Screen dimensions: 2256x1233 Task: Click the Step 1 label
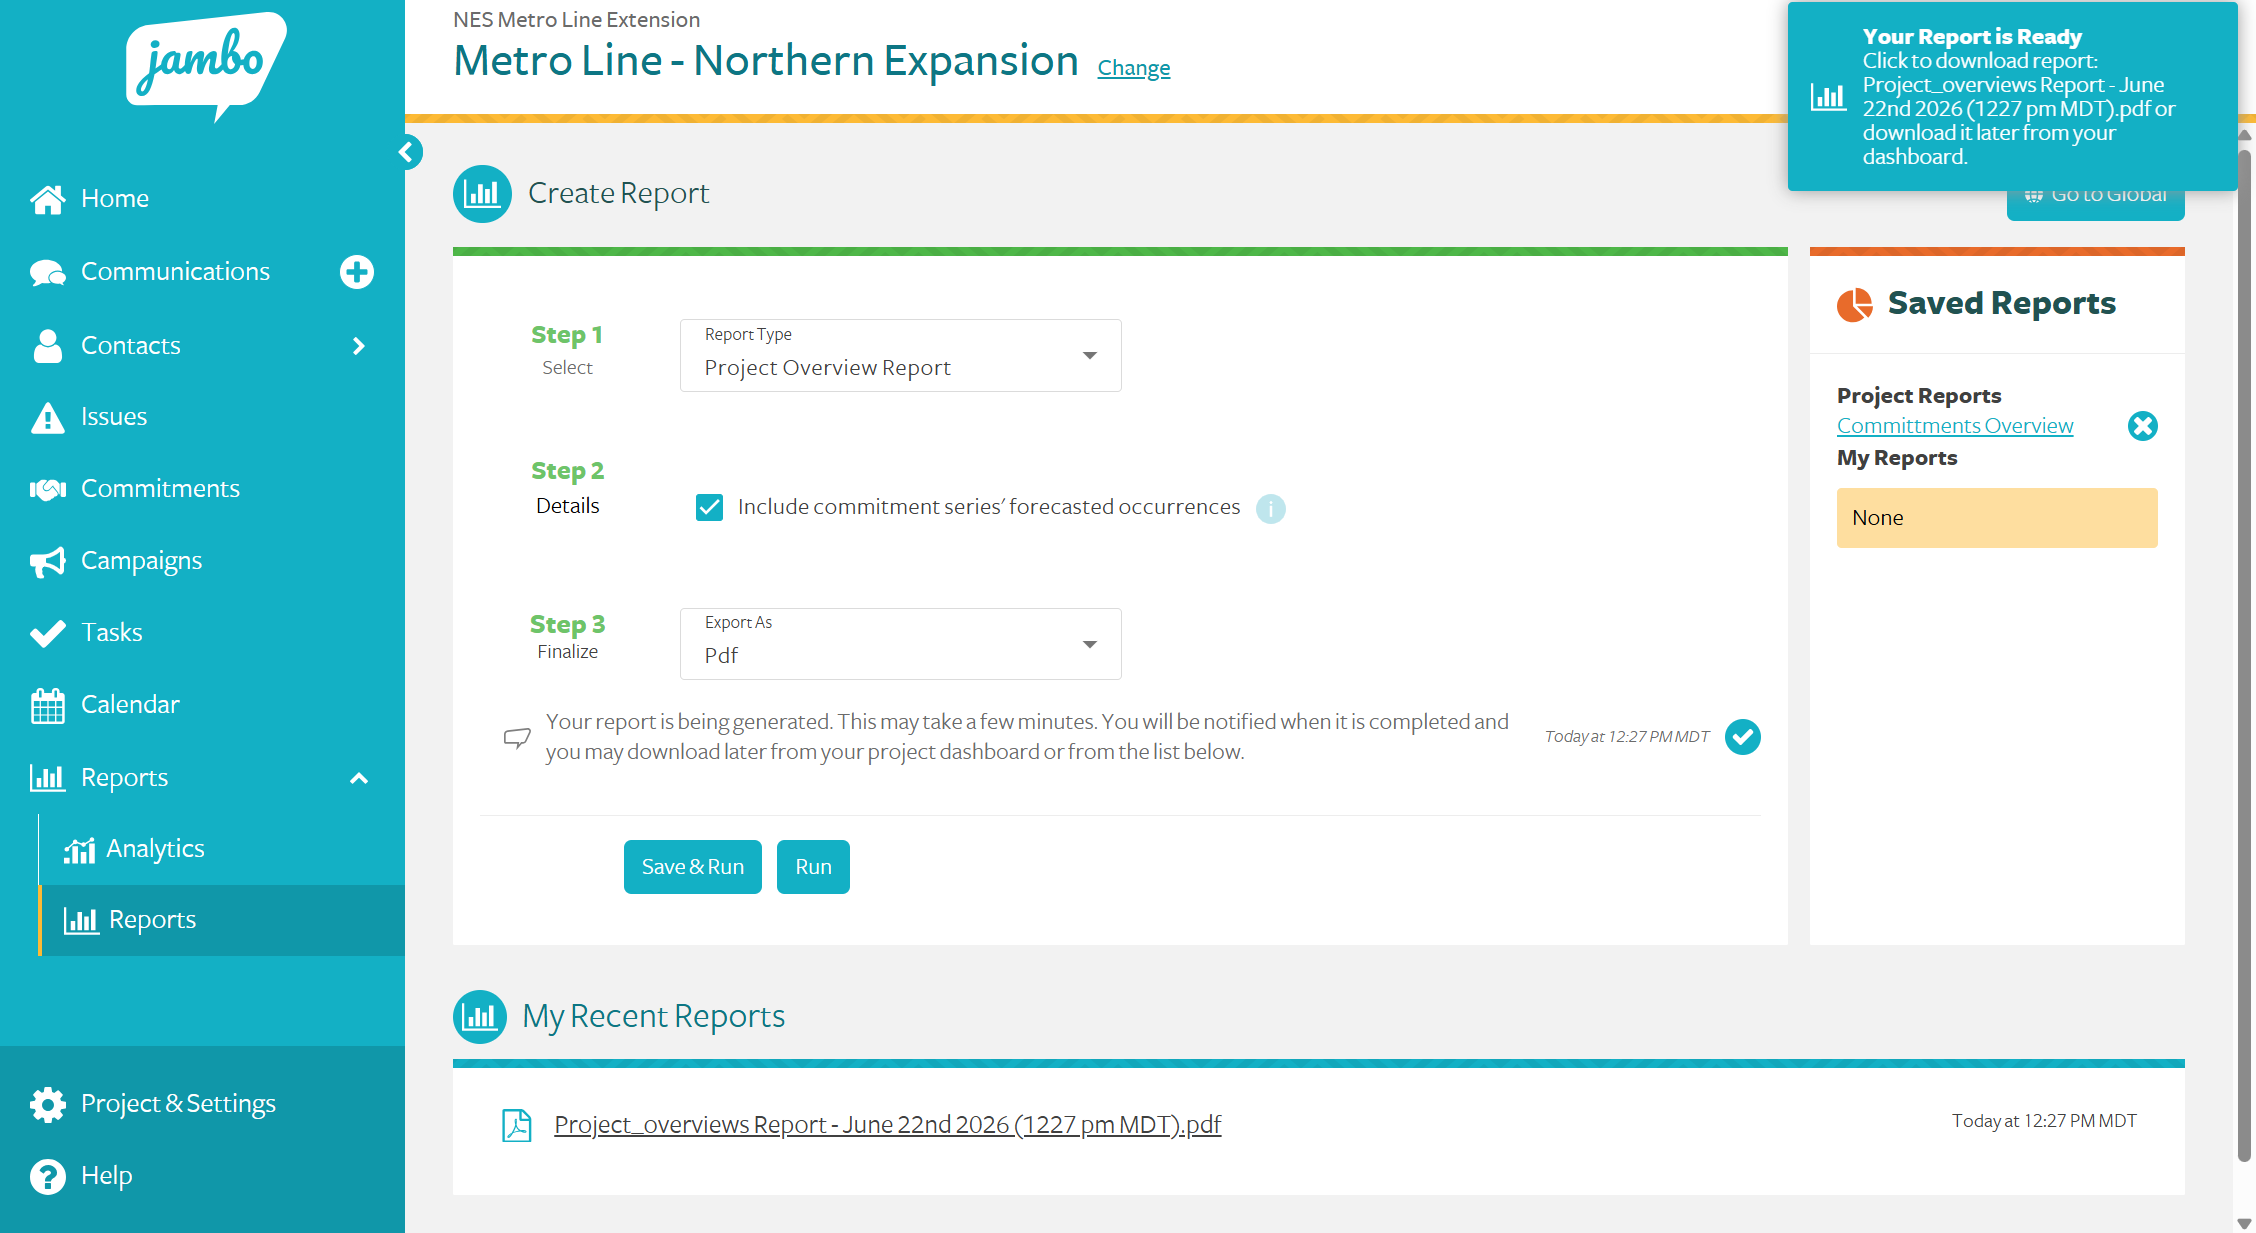click(566, 335)
